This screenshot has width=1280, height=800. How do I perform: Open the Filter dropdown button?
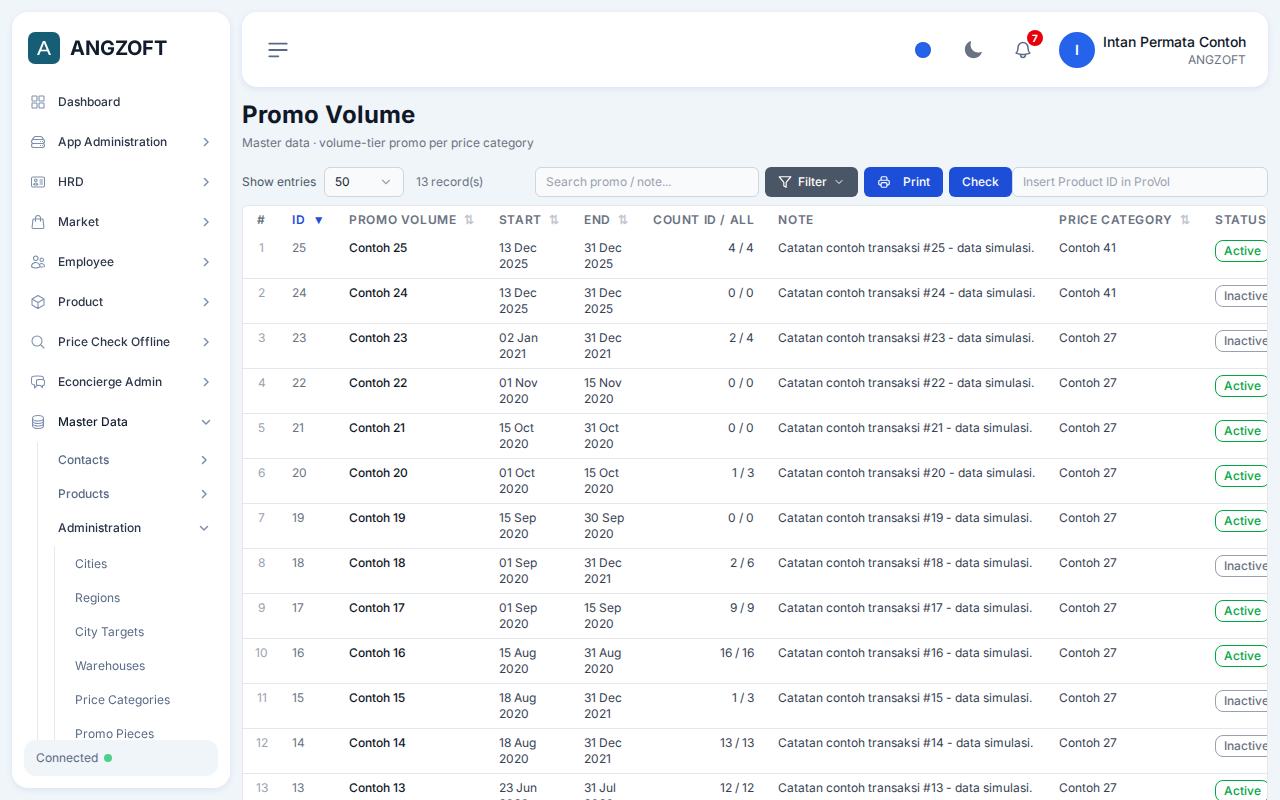pos(811,182)
